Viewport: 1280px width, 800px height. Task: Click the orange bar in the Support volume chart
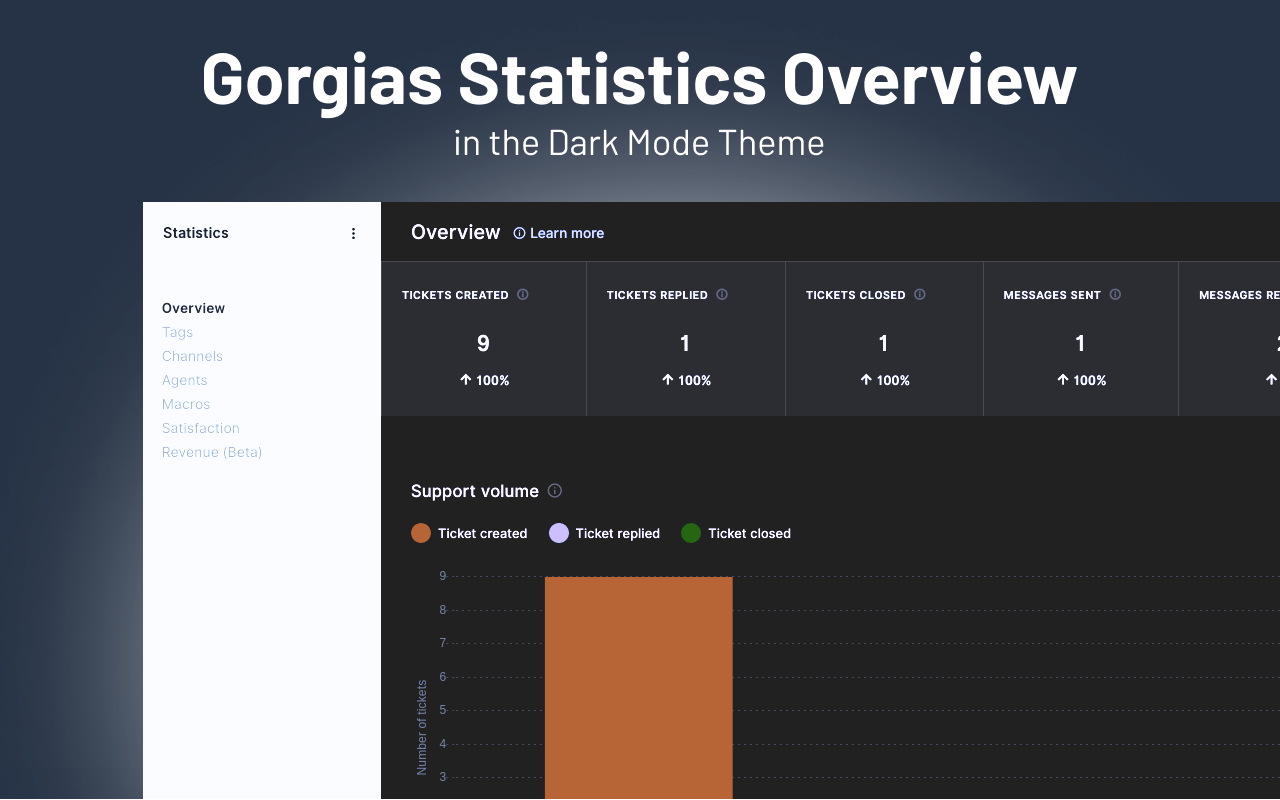tap(638, 688)
